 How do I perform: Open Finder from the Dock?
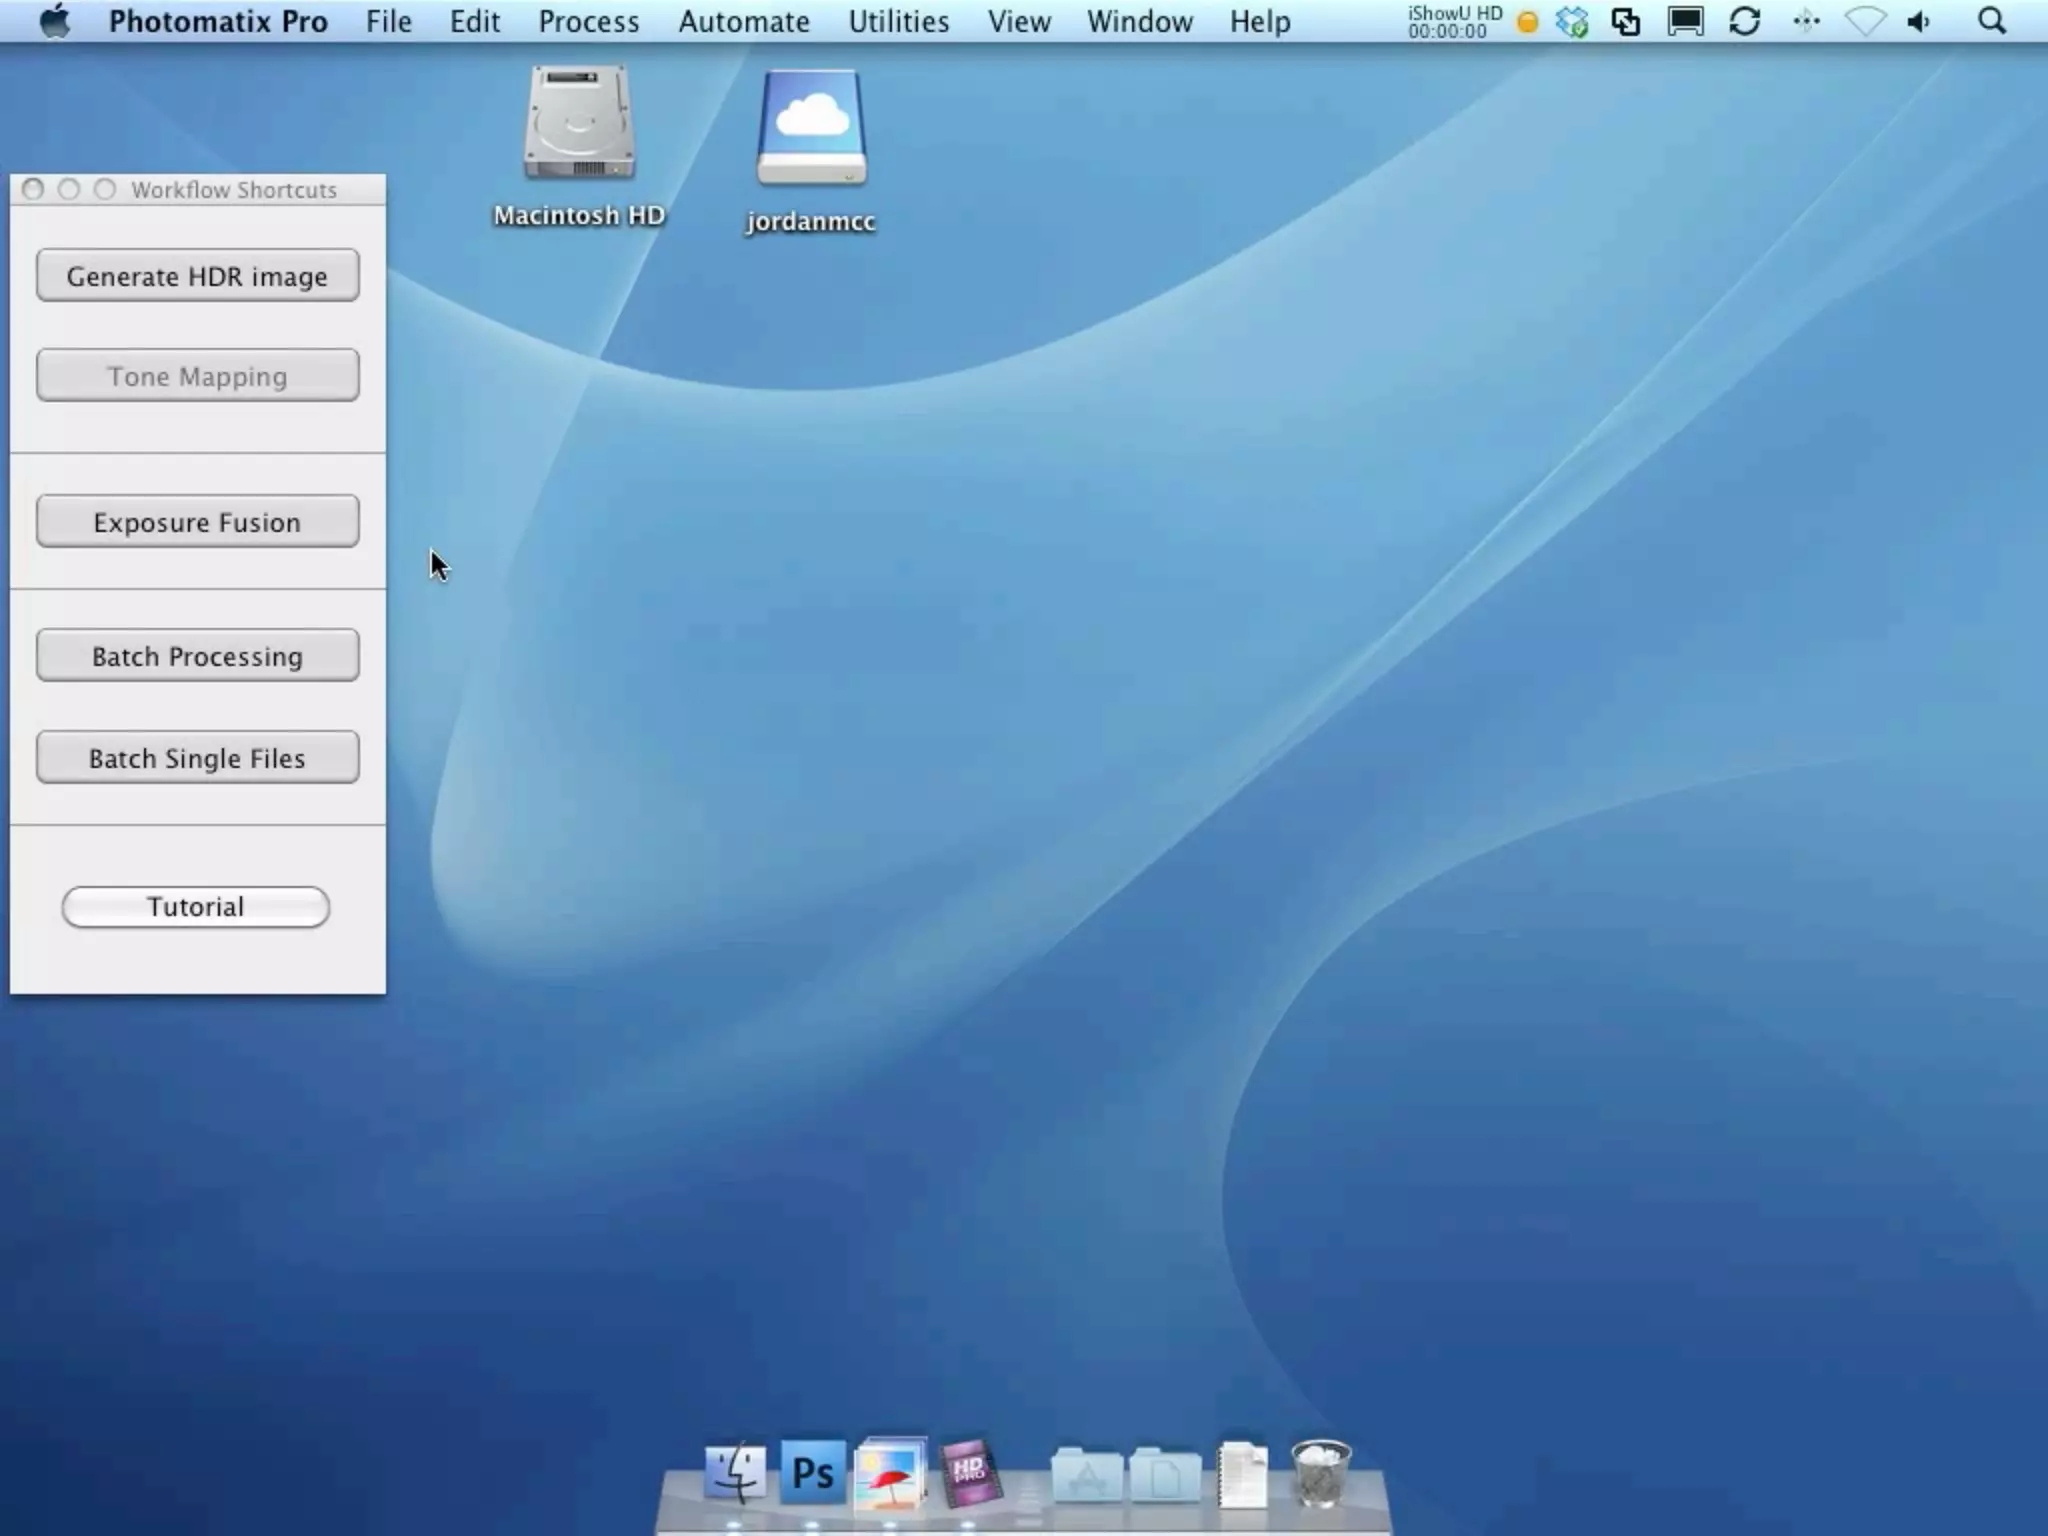(735, 1473)
